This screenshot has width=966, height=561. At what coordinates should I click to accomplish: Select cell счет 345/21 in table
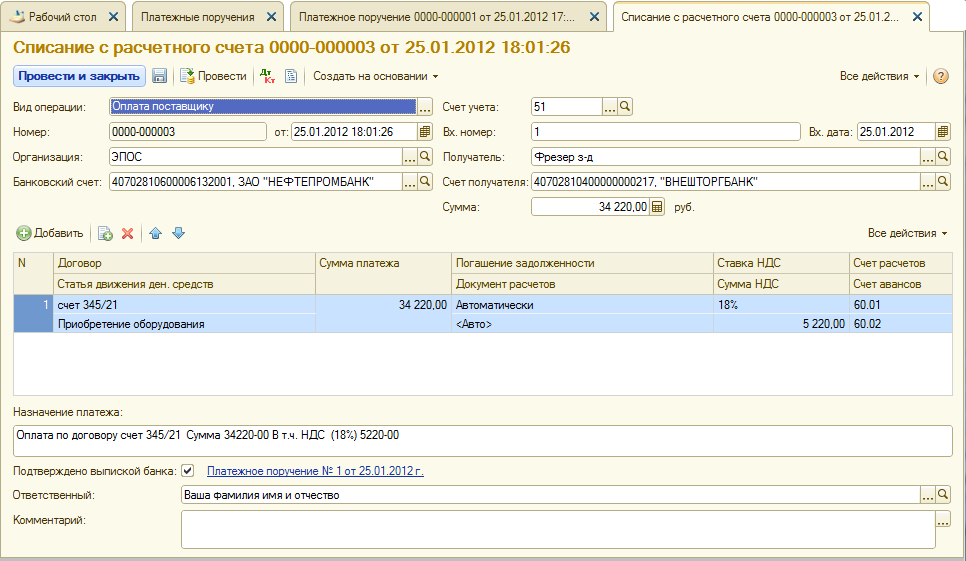(x=184, y=305)
